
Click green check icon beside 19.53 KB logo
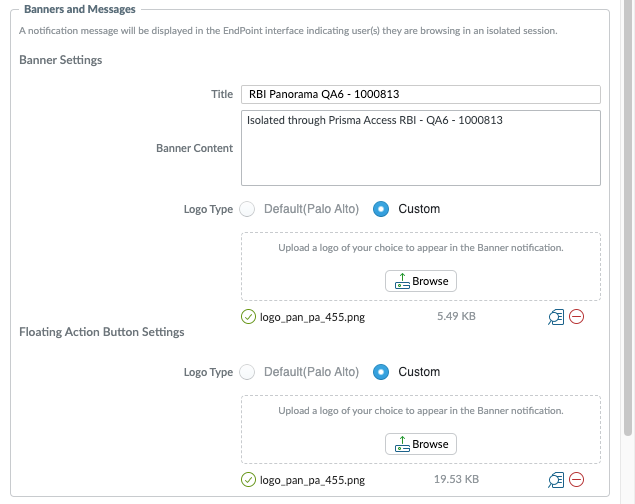point(248,480)
